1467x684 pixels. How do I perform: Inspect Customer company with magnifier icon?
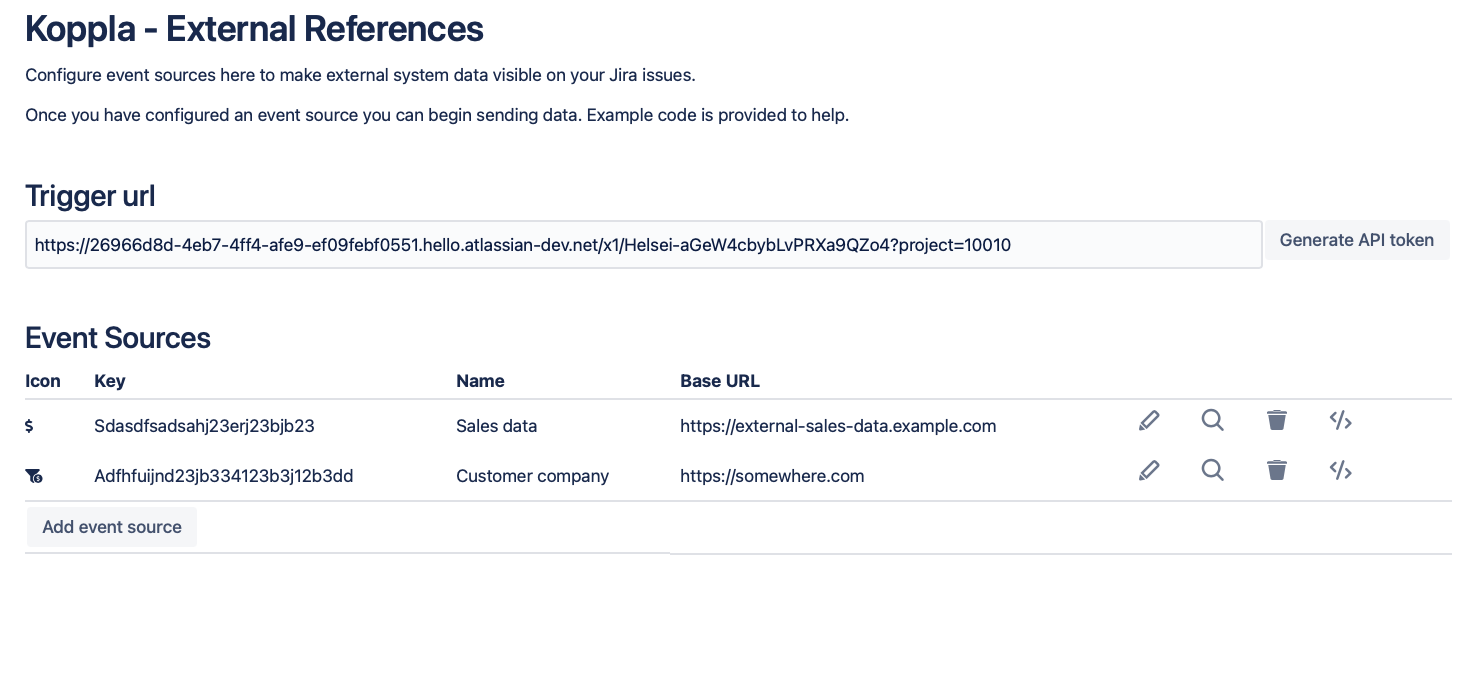pyautogui.click(x=1213, y=469)
